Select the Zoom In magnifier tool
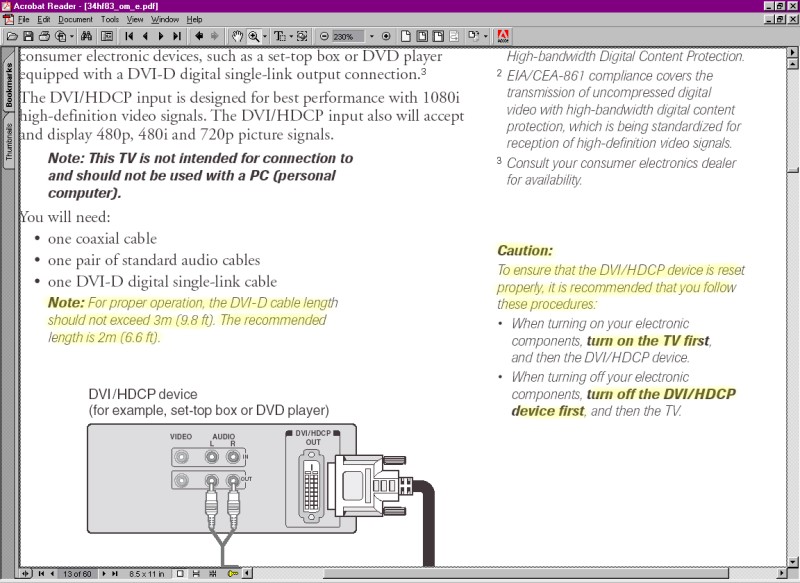The height and width of the screenshot is (583, 800). pyautogui.click(x=253, y=36)
